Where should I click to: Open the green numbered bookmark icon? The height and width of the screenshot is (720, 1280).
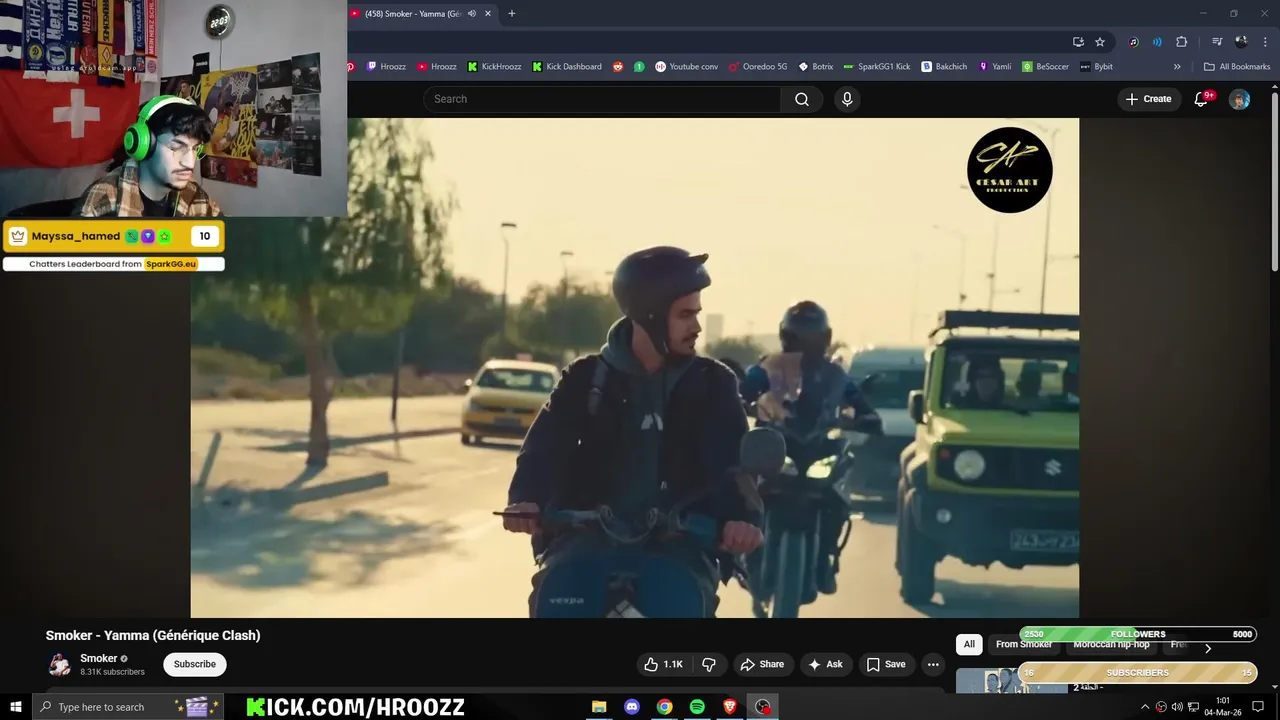pos(639,67)
